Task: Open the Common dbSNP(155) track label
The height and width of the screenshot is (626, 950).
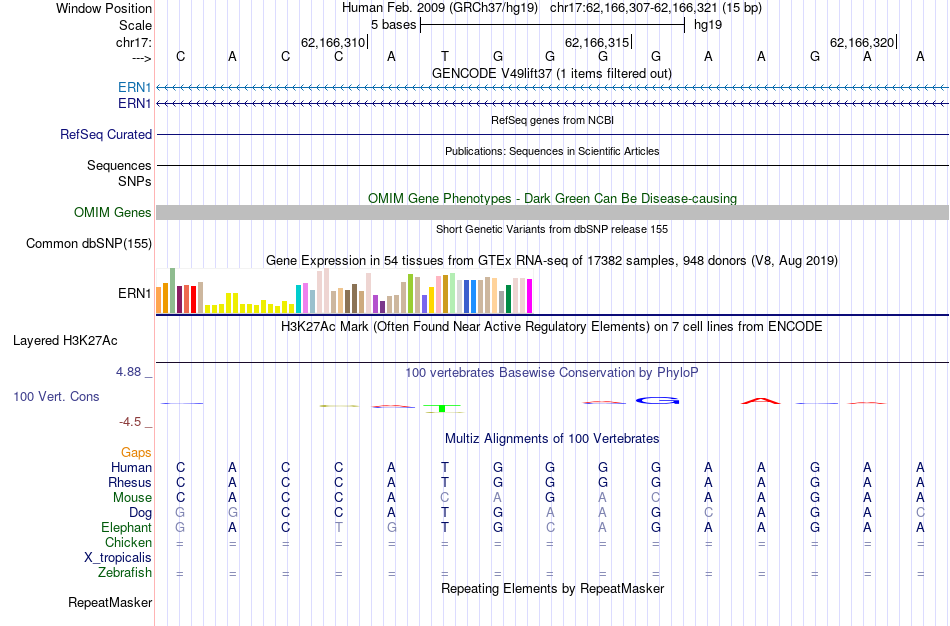Action: tap(89, 244)
